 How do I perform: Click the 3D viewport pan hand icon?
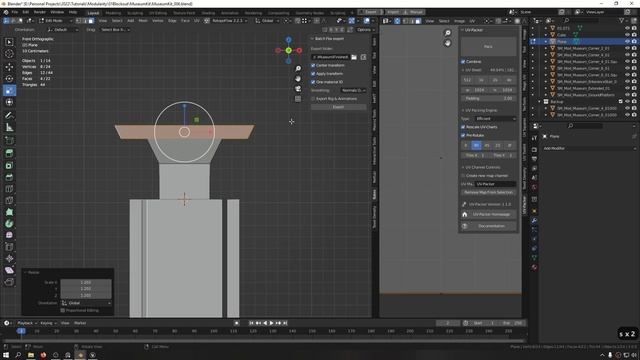[x=298, y=78]
